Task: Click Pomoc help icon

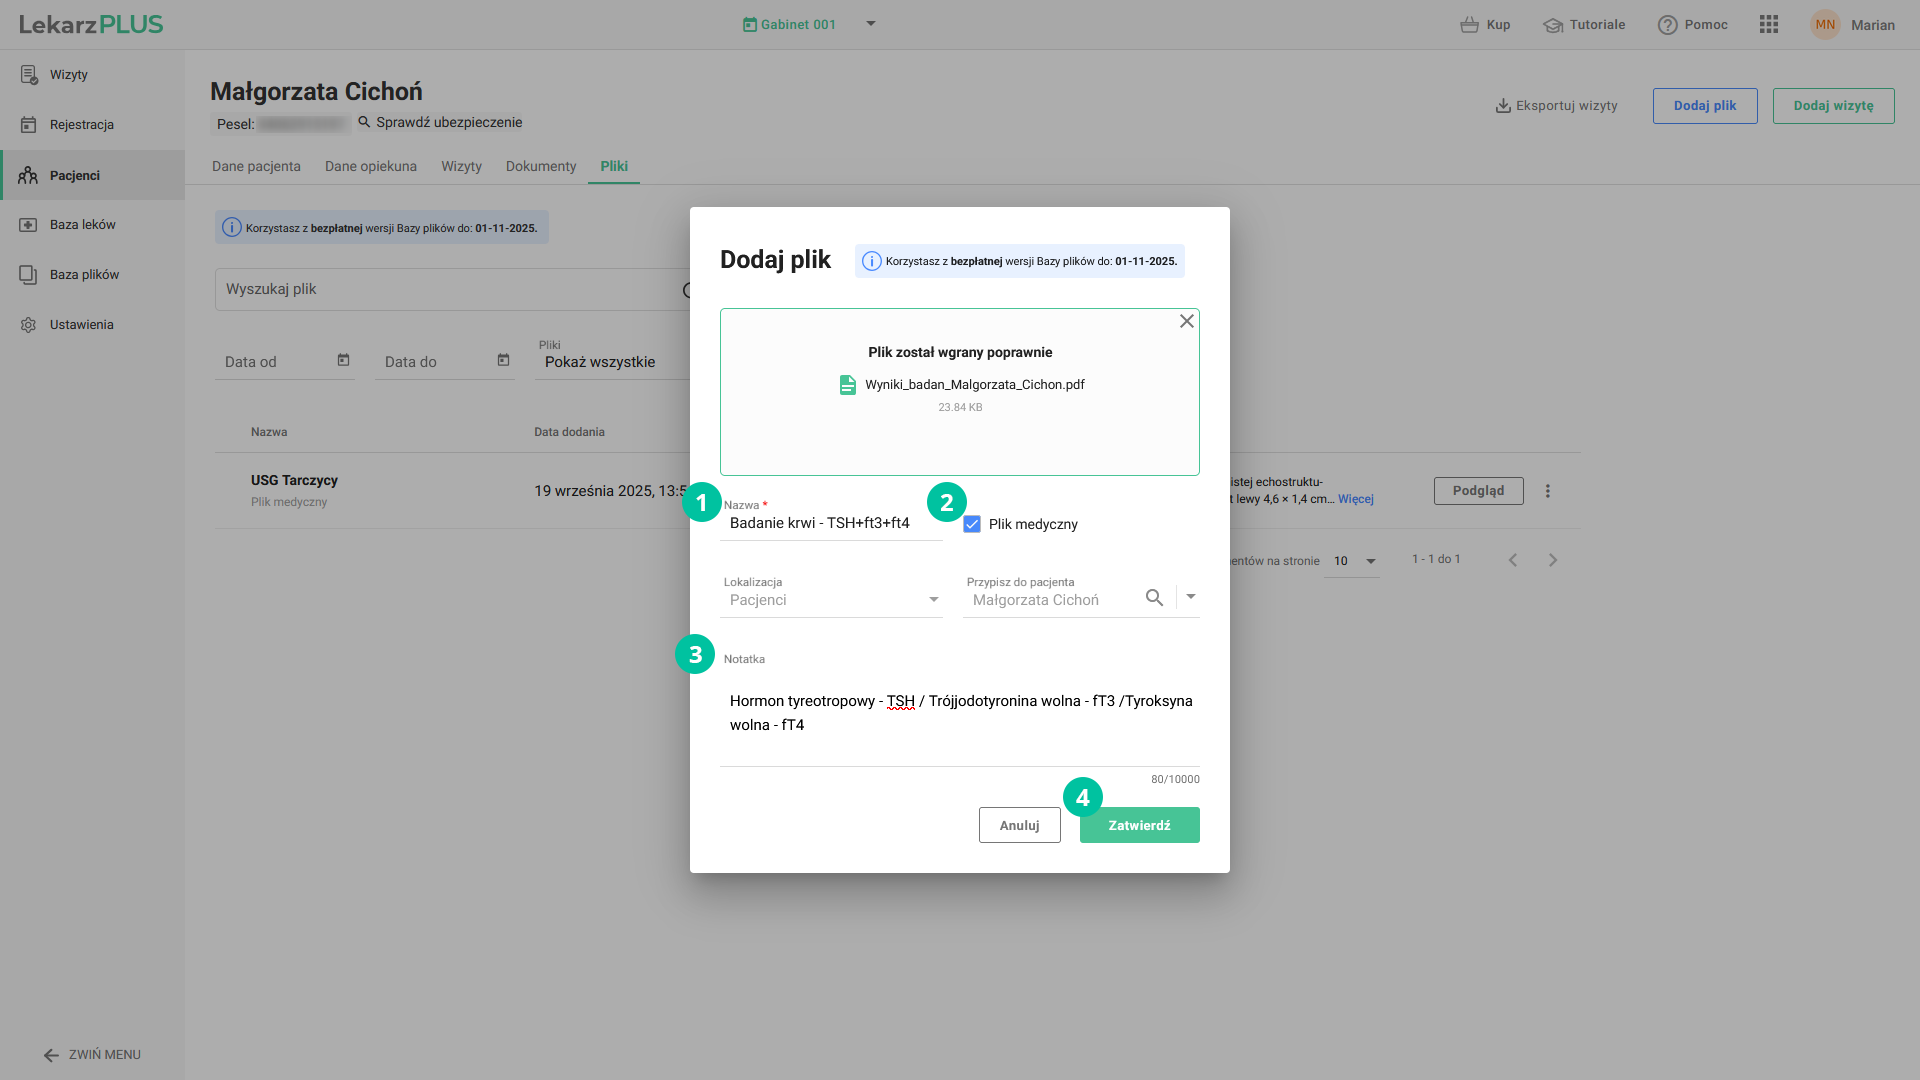Action: pyautogui.click(x=1667, y=25)
